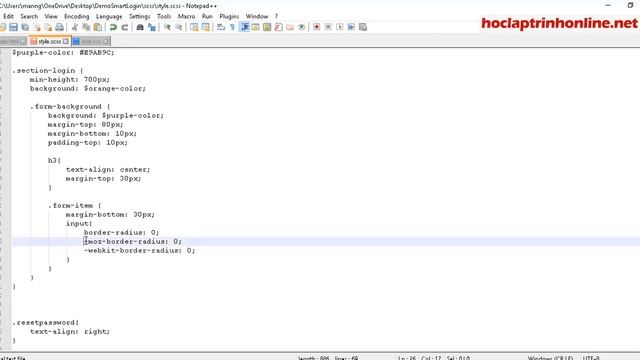The width and height of the screenshot is (640, 360).
Task: Open the Plugins menu
Action: (229, 16)
